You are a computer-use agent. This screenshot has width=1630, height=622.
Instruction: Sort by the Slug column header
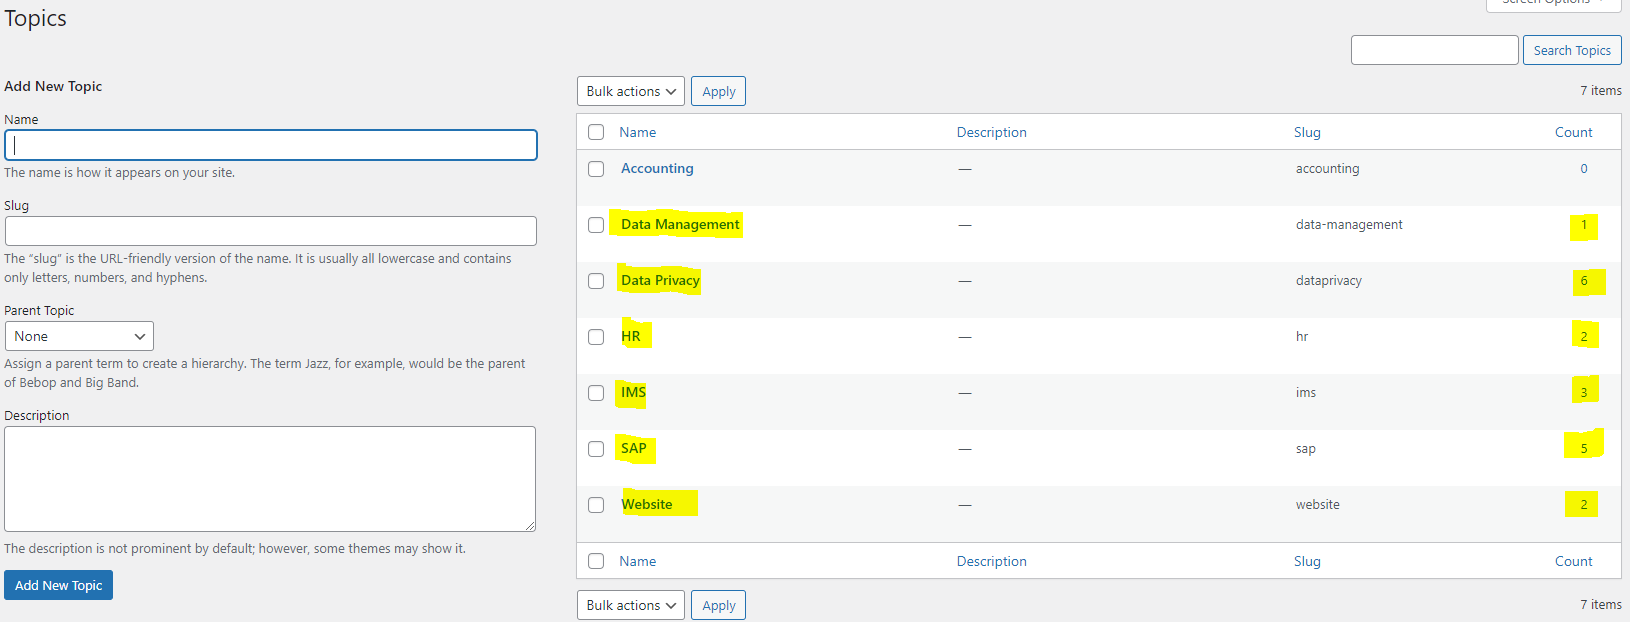[x=1306, y=132]
